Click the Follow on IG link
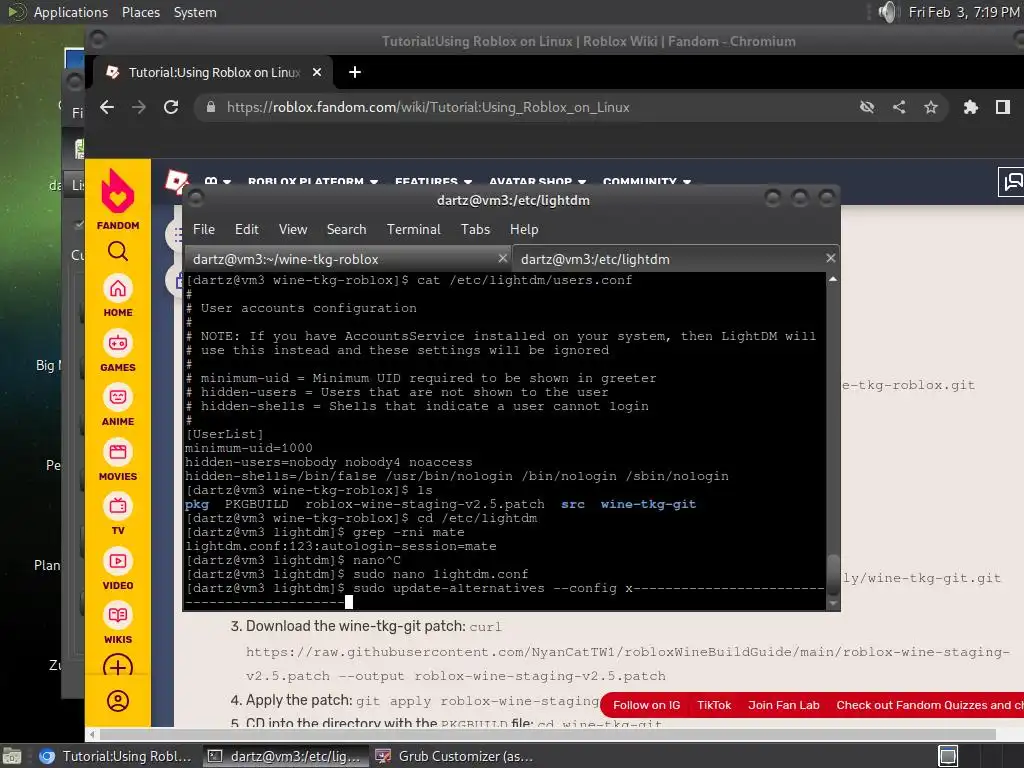Screen dimensions: 1024x768 pyautogui.click(x=647, y=705)
